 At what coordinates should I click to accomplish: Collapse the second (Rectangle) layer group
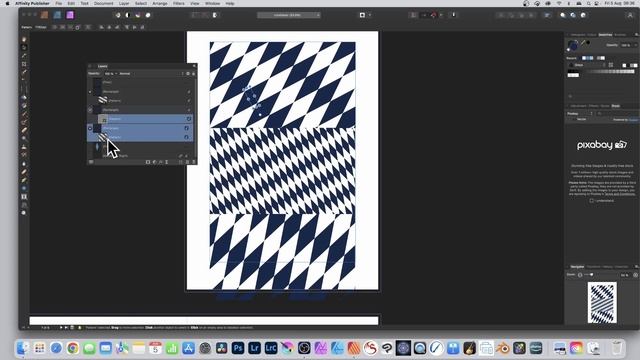point(90,110)
